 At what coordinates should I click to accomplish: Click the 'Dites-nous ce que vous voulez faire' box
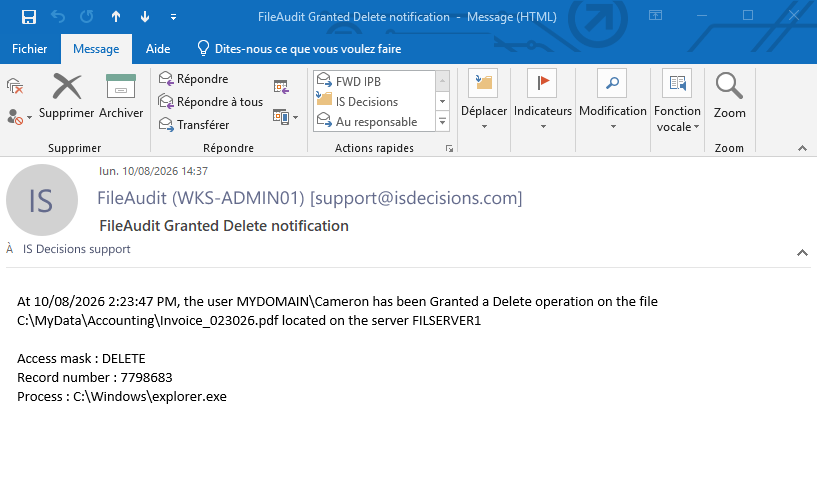click(x=300, y=49)
